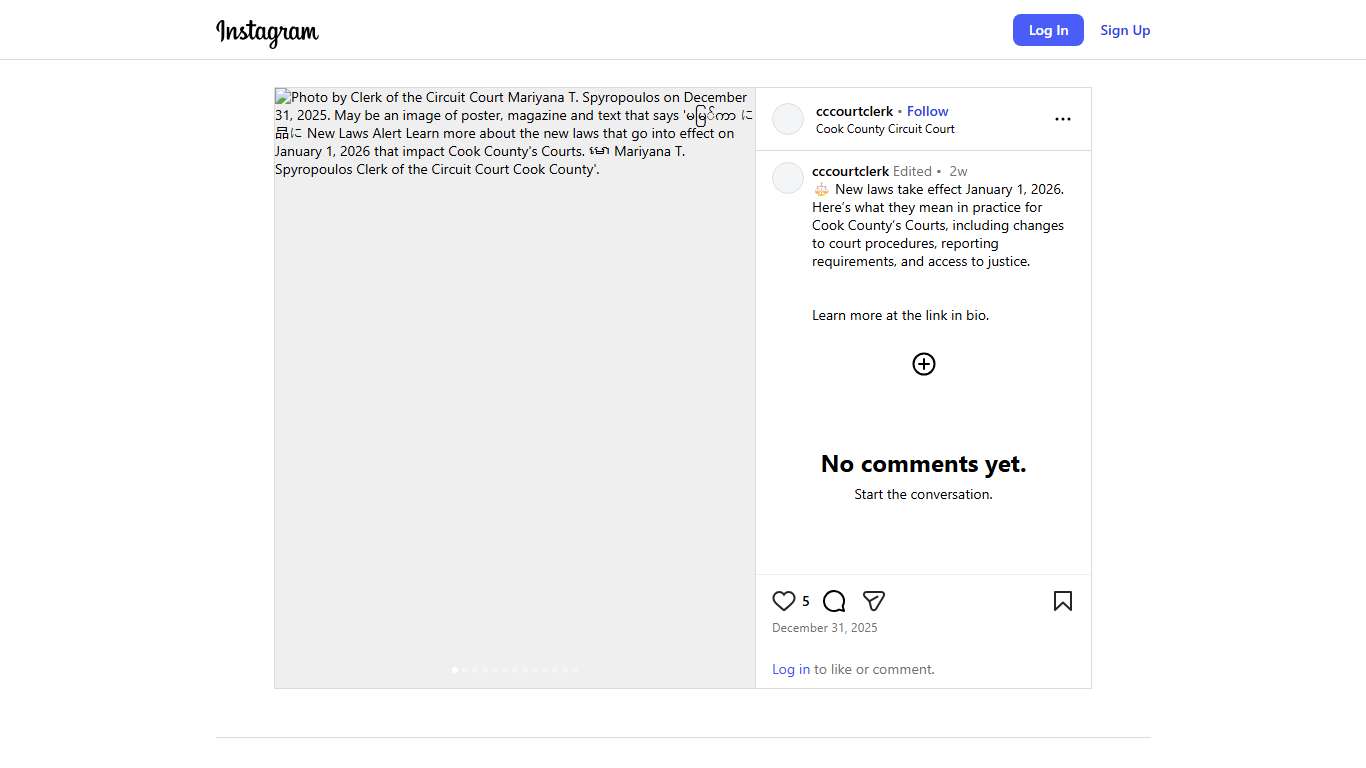
Task: Share the post with the paper plane icon
Action: coord(873,601)
